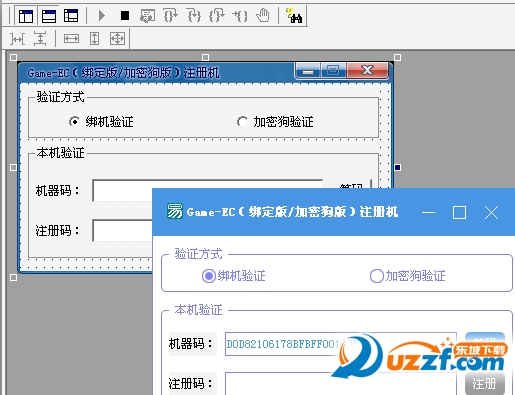515x395 pixels.
Task: Click the make-same-width alignment icon
Action: pyautogui.click(x=72, y=39)
